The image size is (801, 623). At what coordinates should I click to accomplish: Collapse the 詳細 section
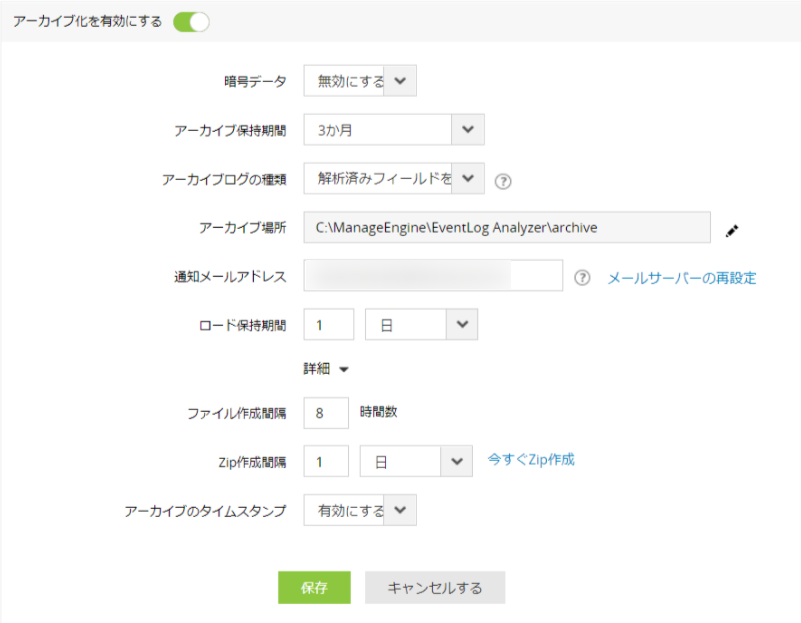[x=327, y=369]
